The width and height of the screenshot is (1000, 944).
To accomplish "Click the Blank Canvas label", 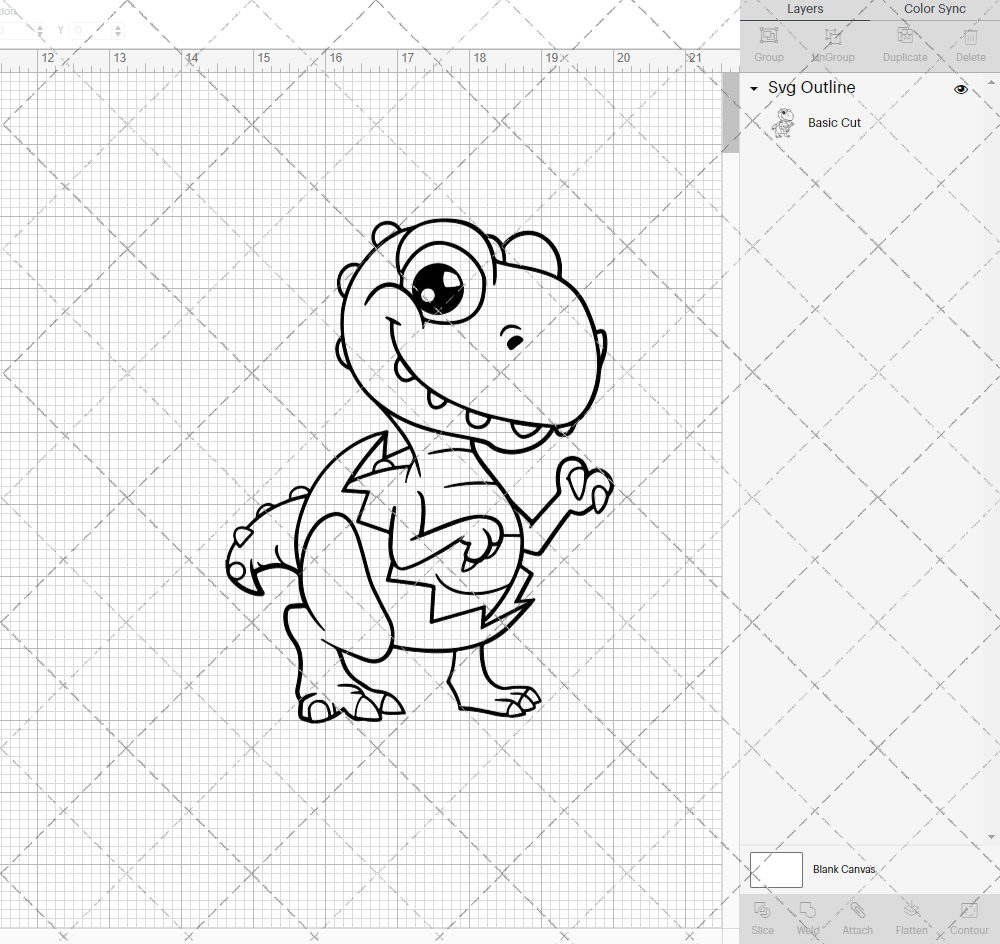I will (x=844, y=869).
